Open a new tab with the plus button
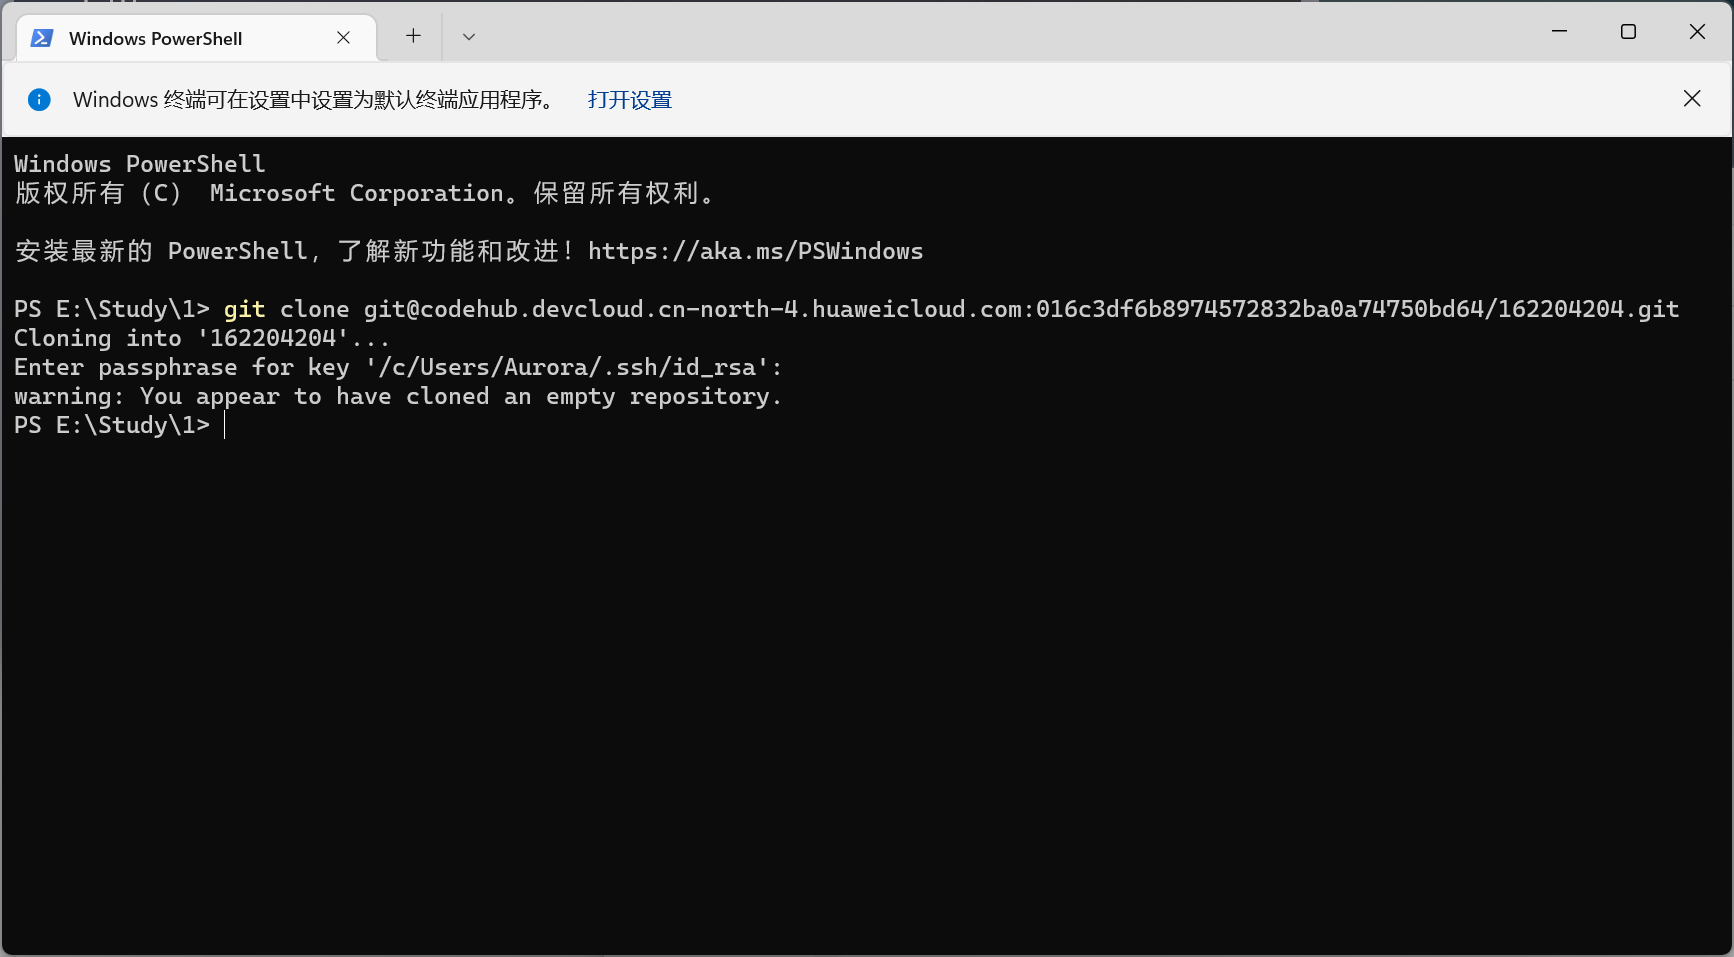1734x957 pixels. click(413, 36)
